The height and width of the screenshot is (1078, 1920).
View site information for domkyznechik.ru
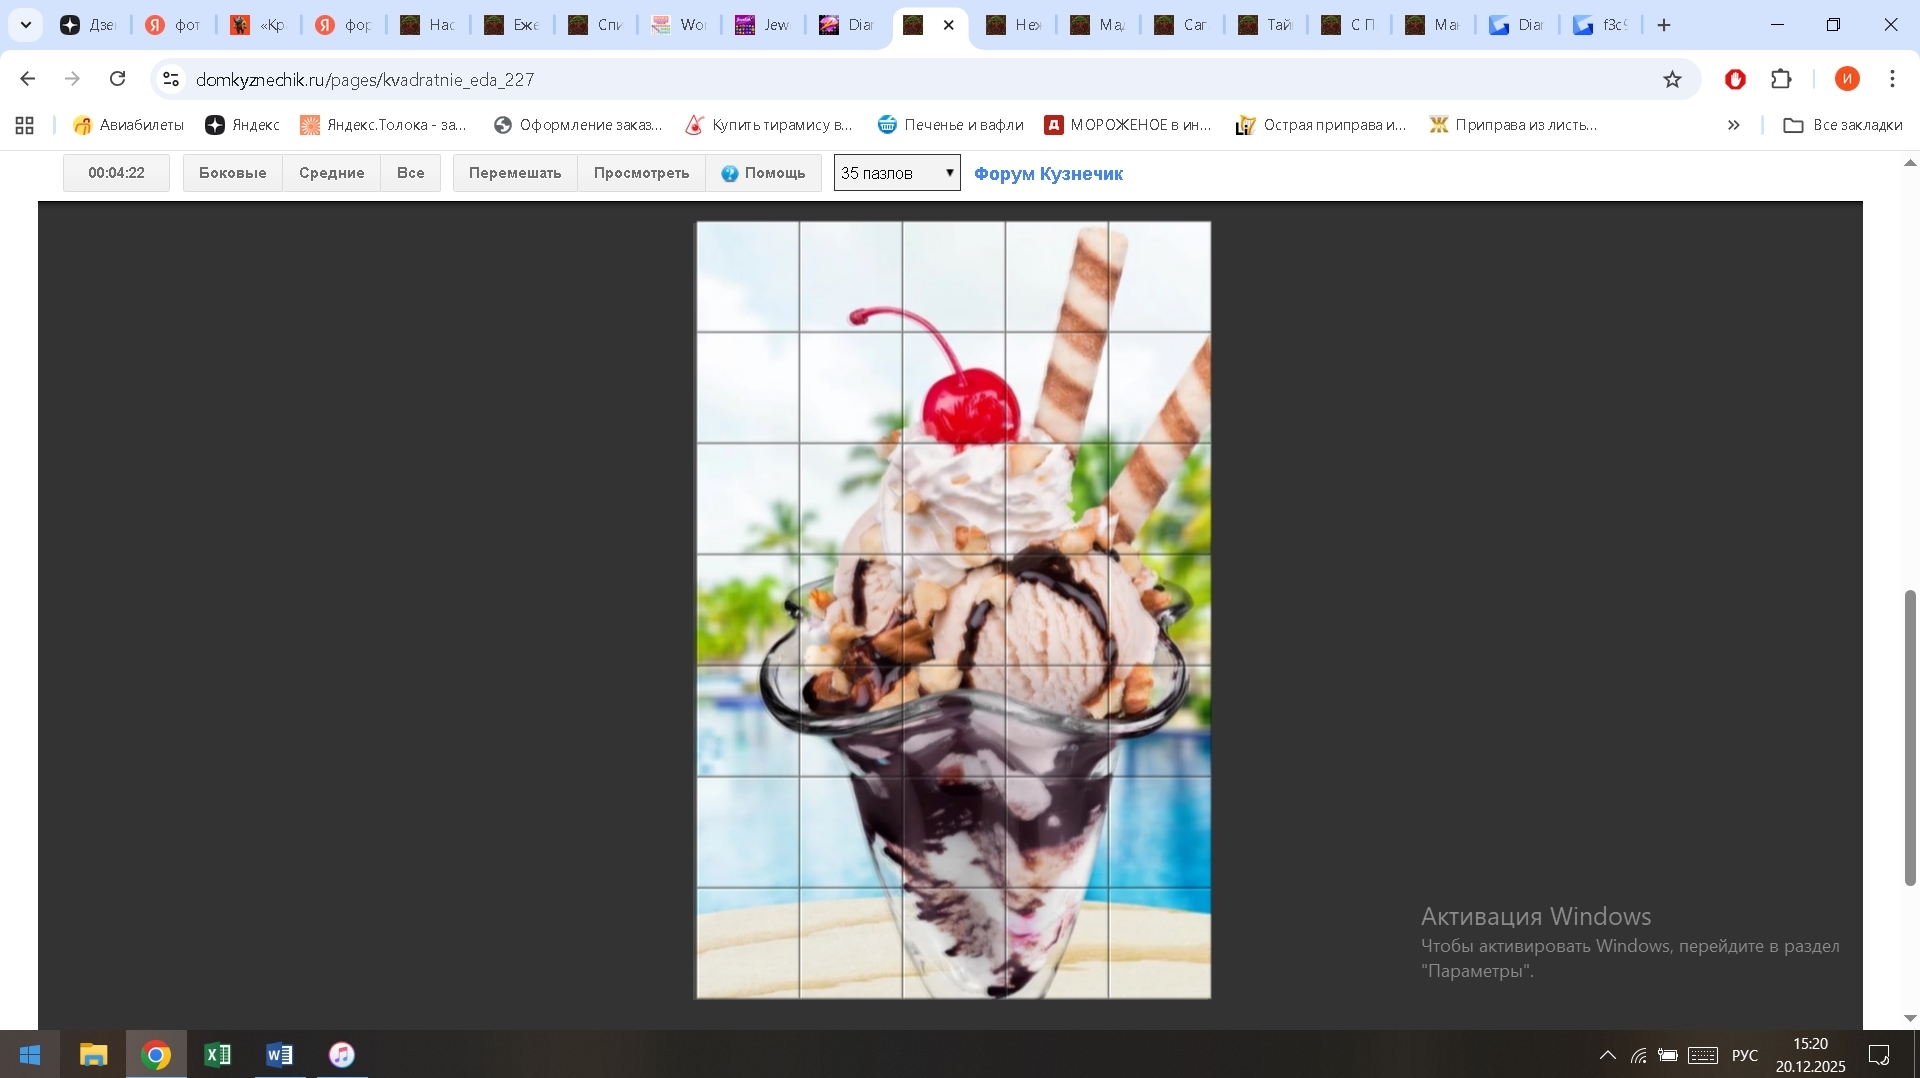(171, 79)
